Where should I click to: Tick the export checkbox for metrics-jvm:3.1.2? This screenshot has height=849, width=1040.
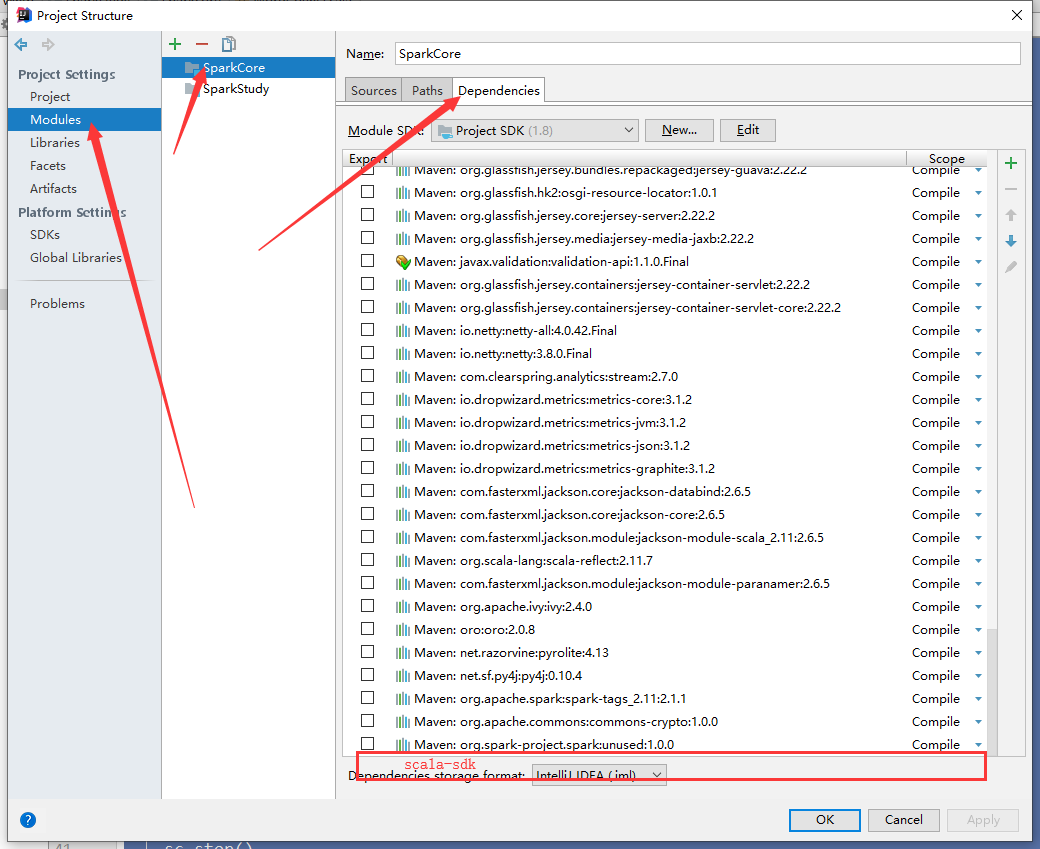(x=367, y=422)
